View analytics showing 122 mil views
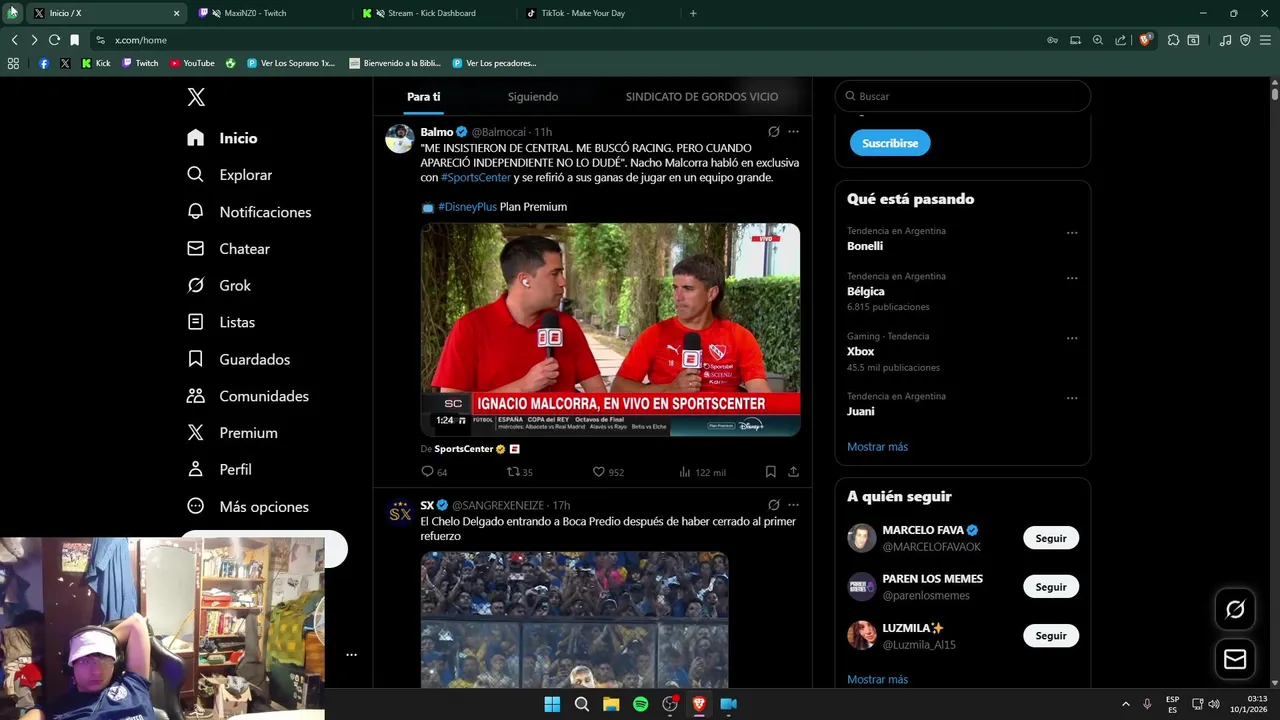 (702, 472)
